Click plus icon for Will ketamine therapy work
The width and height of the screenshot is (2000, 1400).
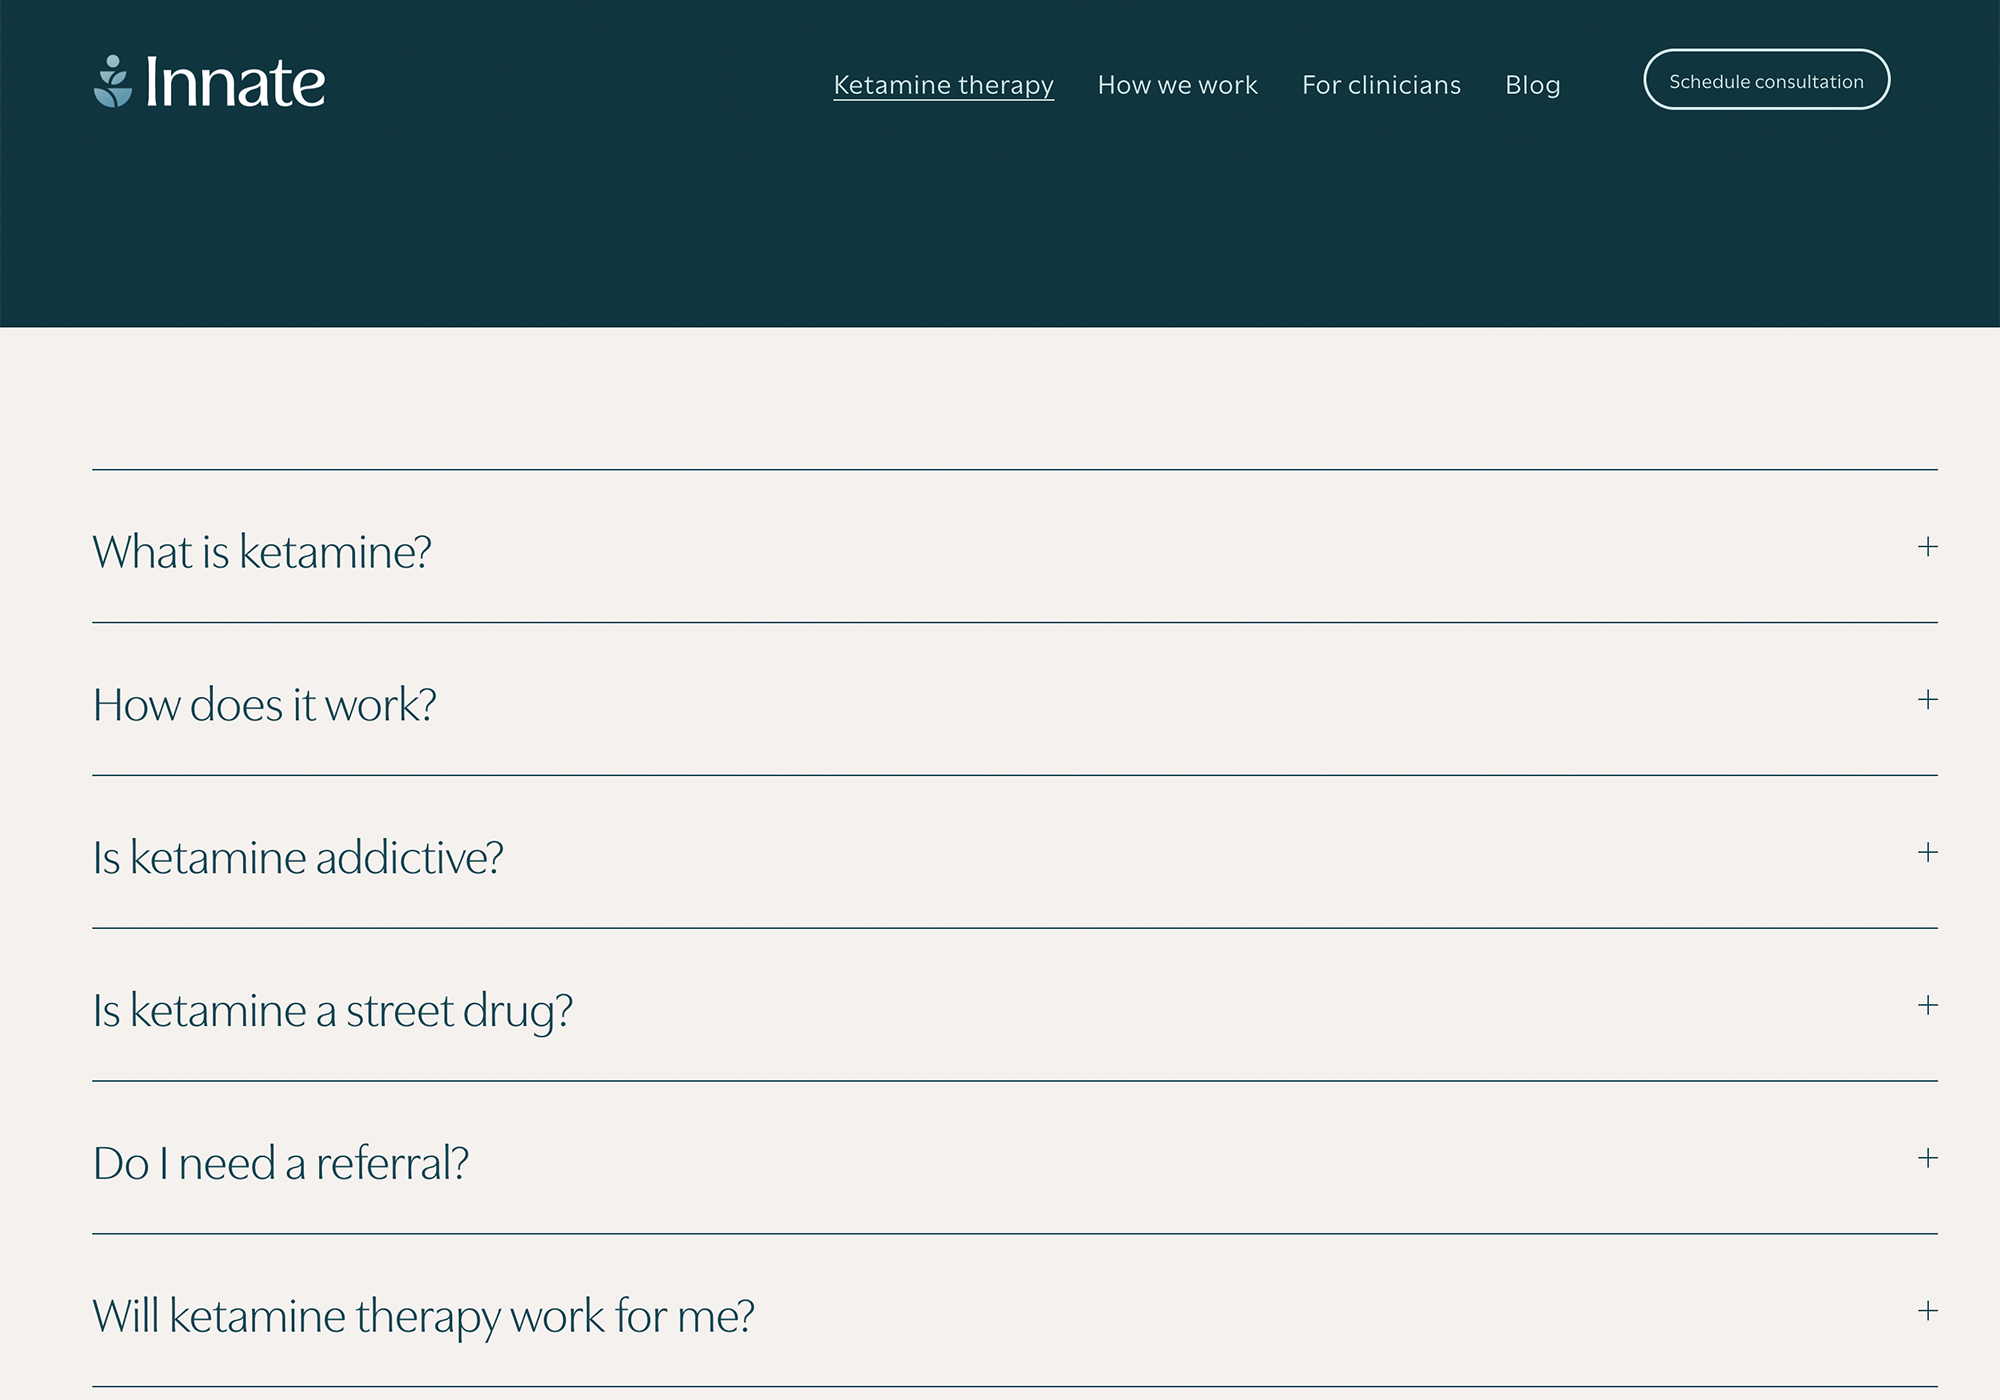pos(1927,1311)
